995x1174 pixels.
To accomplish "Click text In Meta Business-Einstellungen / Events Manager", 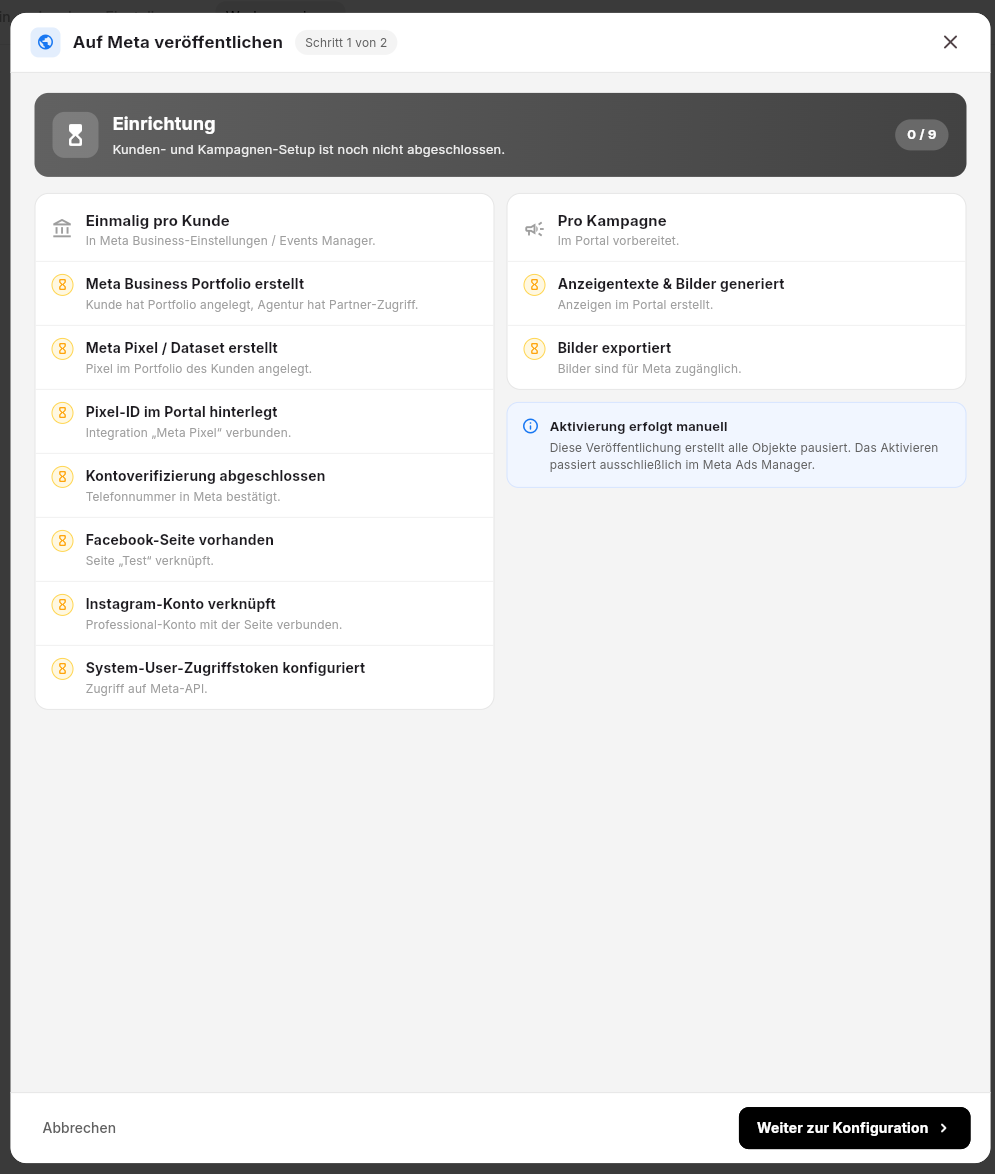I will click(x=231, y=241).
